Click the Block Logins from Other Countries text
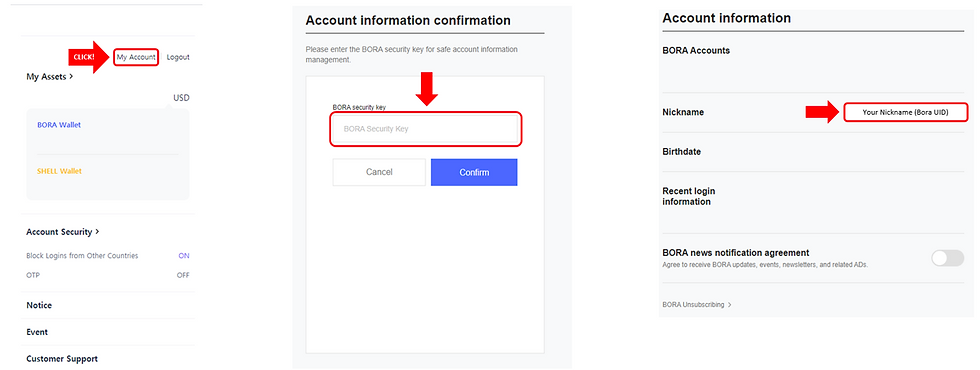The height and width of the screenshot is (370, 980). coord(82,256)
